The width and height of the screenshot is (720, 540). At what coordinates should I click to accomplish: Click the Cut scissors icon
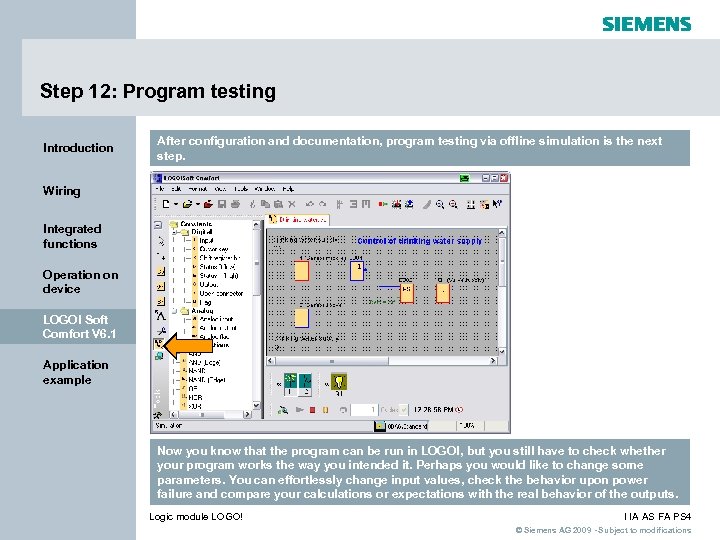pos(252,204)
